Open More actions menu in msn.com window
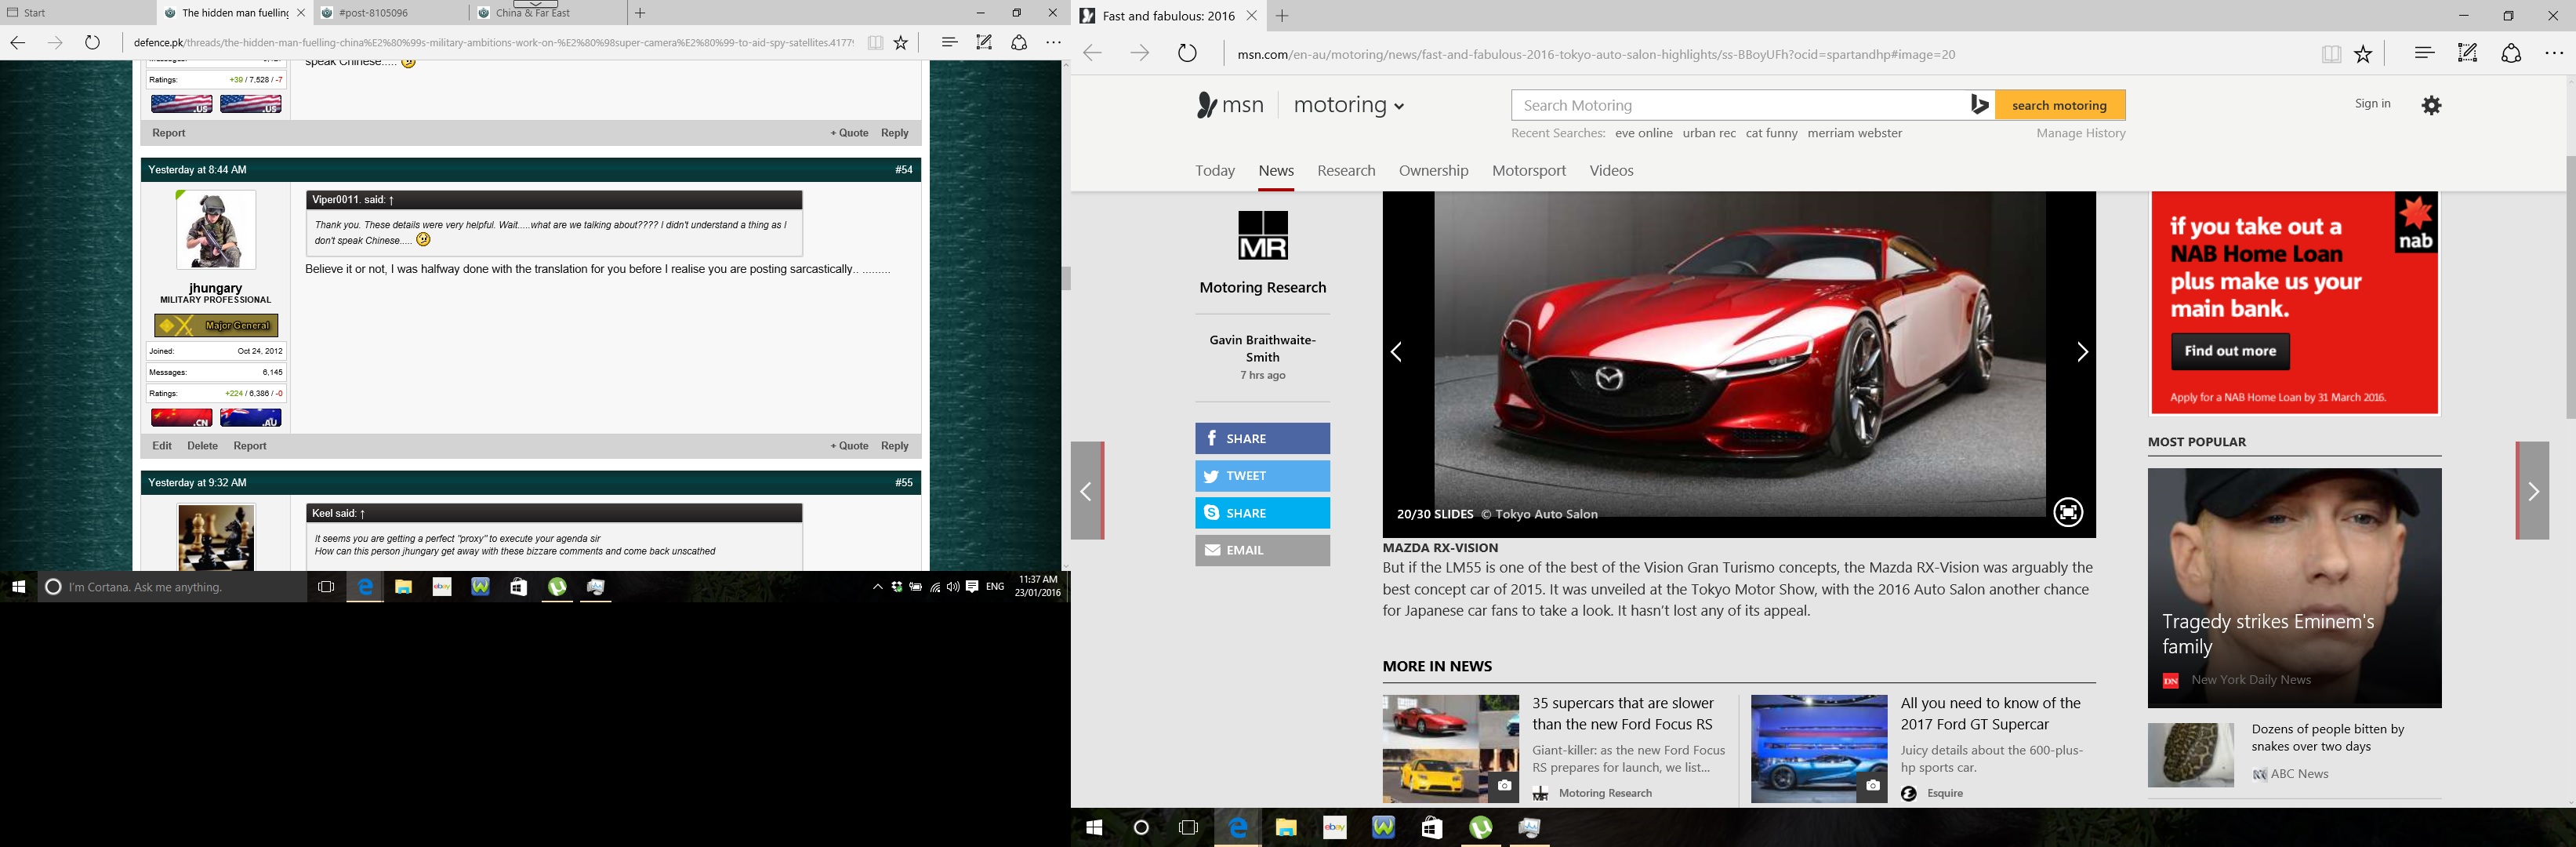The width and height of the screenshot is (2576, 847). point(2554,53)
